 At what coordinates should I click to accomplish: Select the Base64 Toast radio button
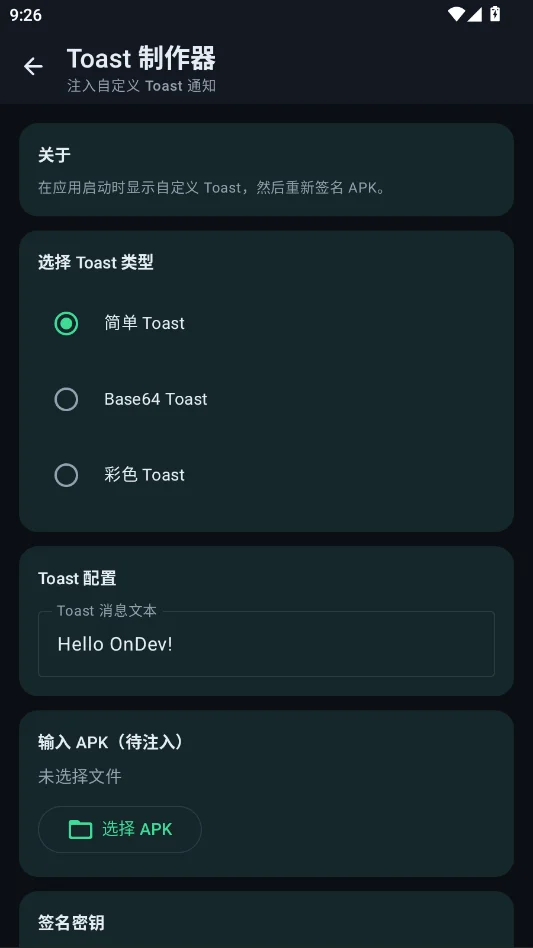(66, 400)
